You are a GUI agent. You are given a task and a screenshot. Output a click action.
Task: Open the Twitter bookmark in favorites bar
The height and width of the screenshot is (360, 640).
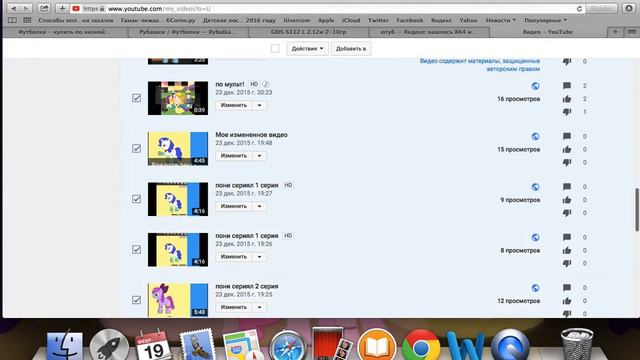(x=378, y=20)
